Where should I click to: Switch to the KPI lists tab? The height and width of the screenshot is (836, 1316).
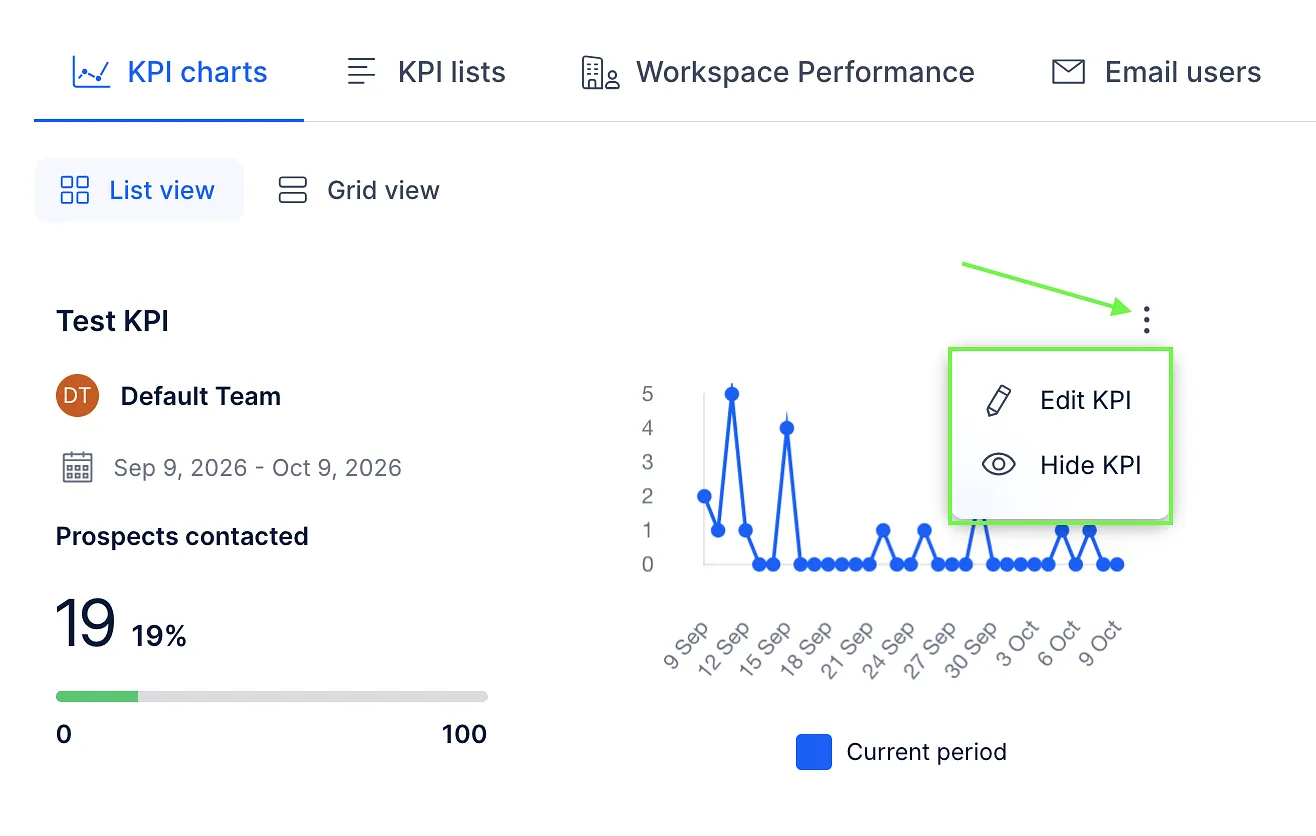coord(426,72)
